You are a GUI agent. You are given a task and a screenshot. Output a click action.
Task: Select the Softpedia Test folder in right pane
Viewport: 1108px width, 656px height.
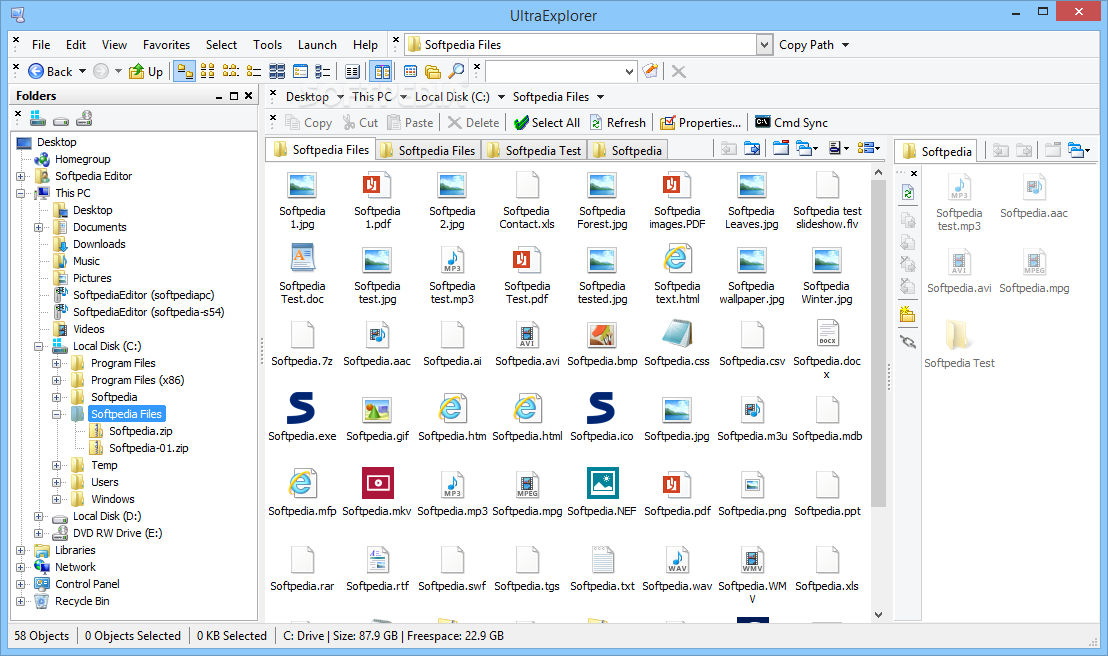(959, 344)
